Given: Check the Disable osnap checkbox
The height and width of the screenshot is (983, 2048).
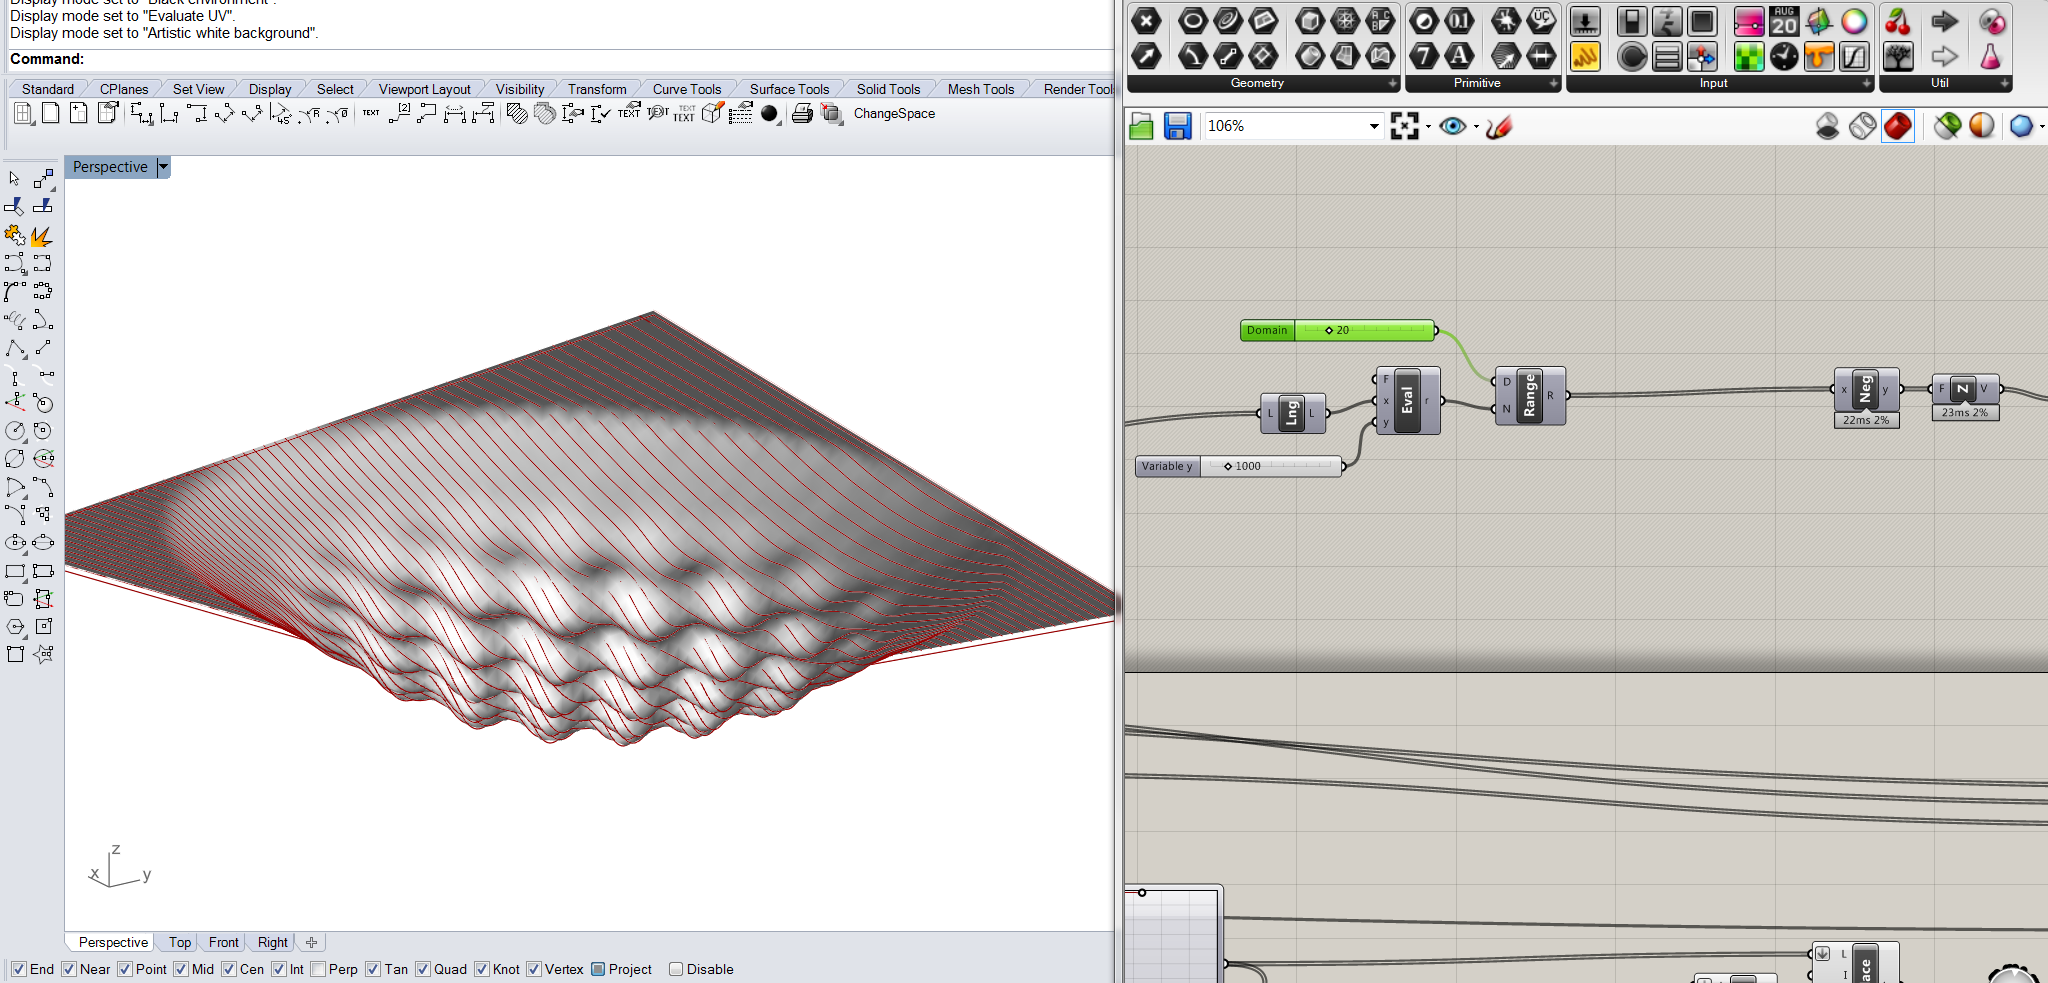Looking at the screenshot, I should [676, 969].
